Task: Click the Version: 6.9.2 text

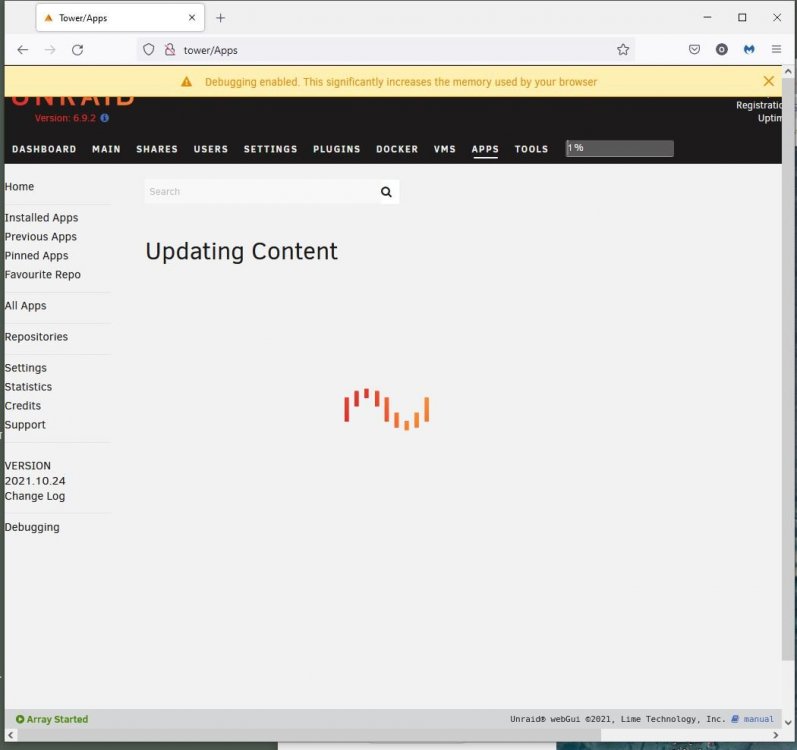Action: point(65,118)
